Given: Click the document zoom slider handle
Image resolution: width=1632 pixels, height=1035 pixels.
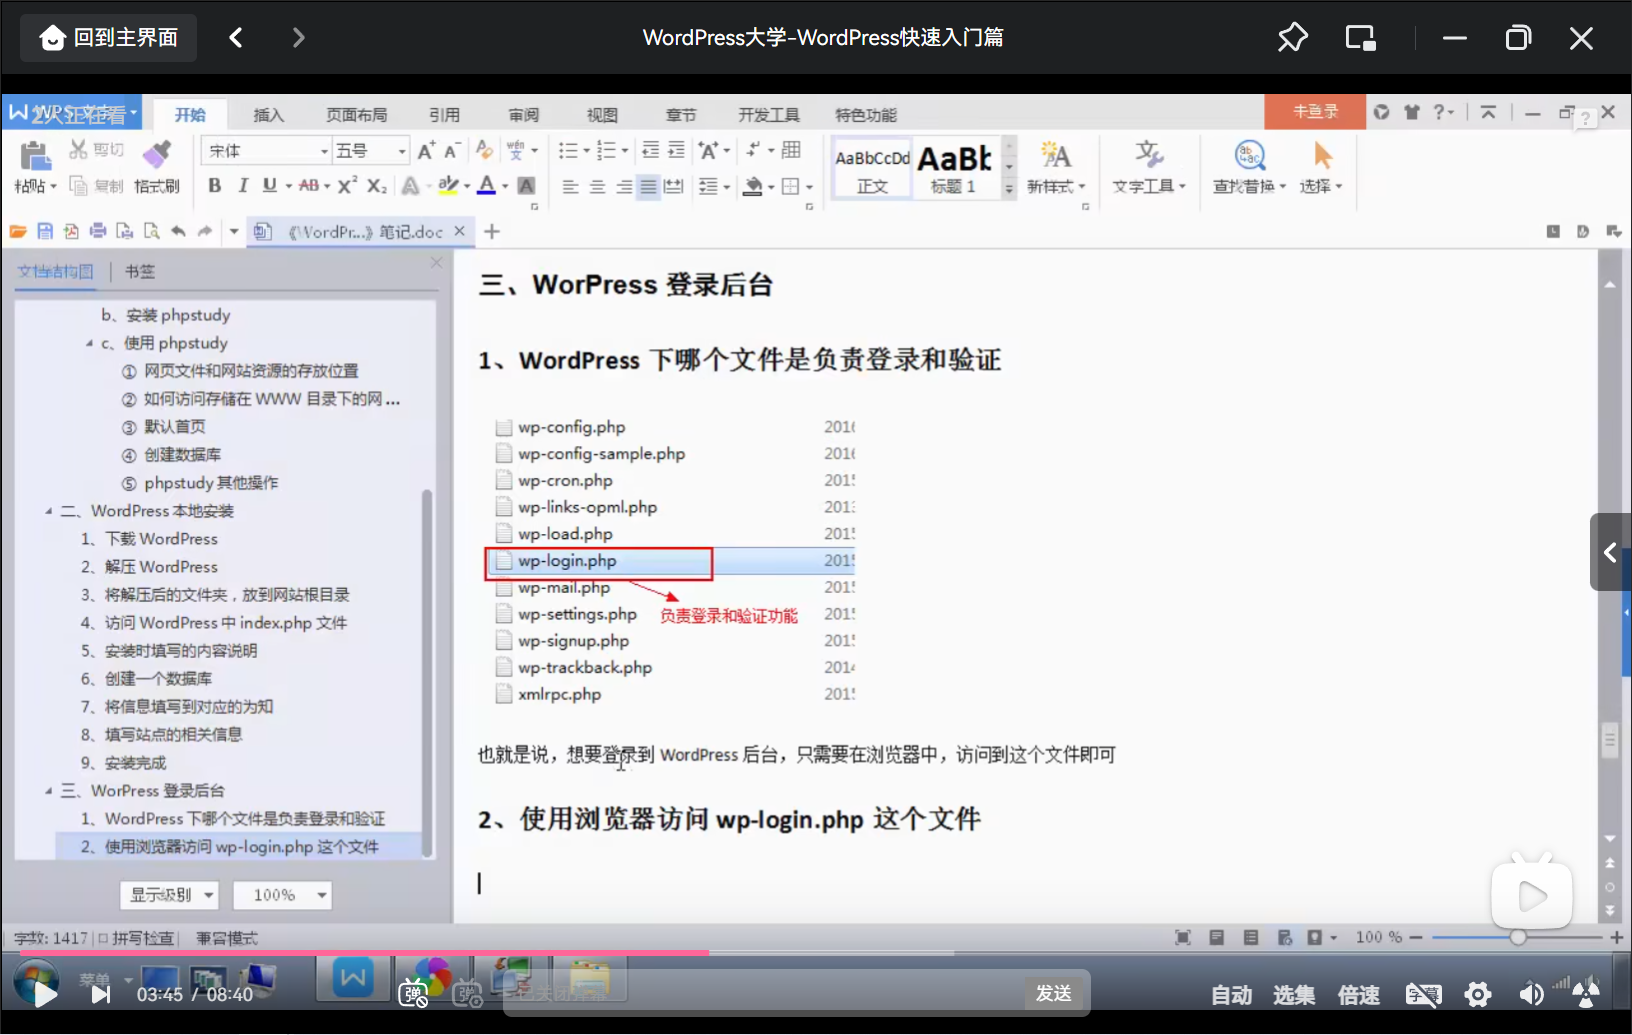Looking at the screenshot, I should pyautogui.click(x=1518, y=937).
